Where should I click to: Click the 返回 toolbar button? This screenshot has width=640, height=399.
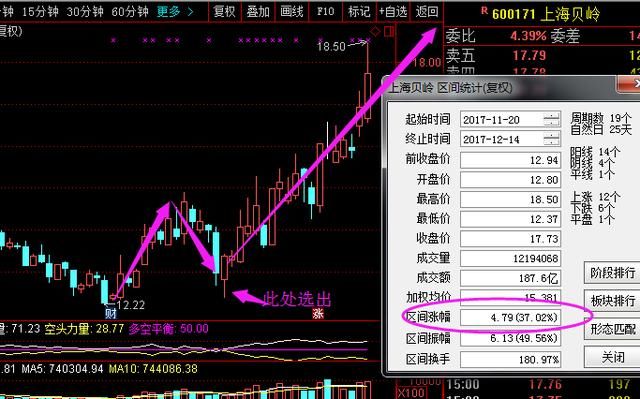pos(427,12)
